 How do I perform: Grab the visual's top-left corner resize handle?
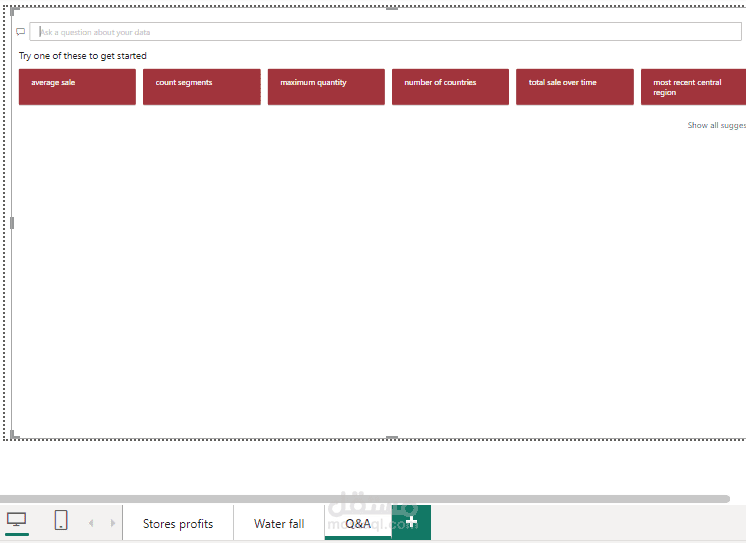14,11
